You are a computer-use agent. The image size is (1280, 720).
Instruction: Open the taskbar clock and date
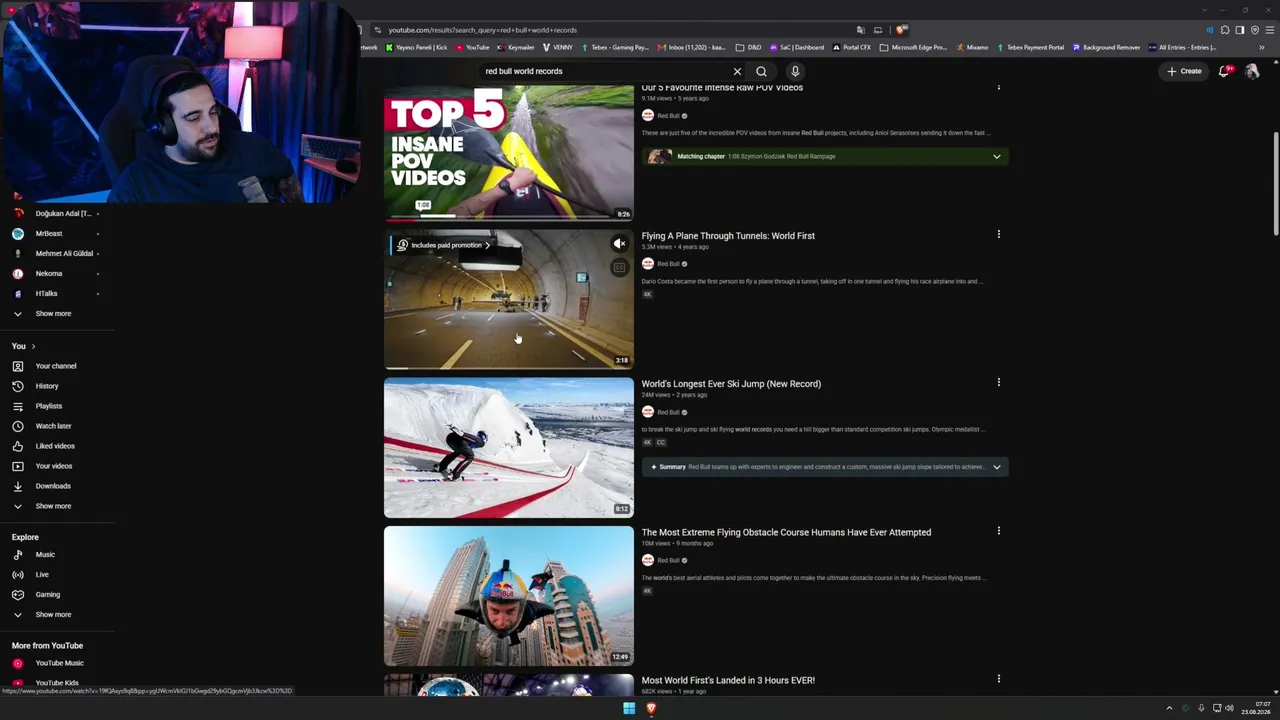pos(1255,708)
